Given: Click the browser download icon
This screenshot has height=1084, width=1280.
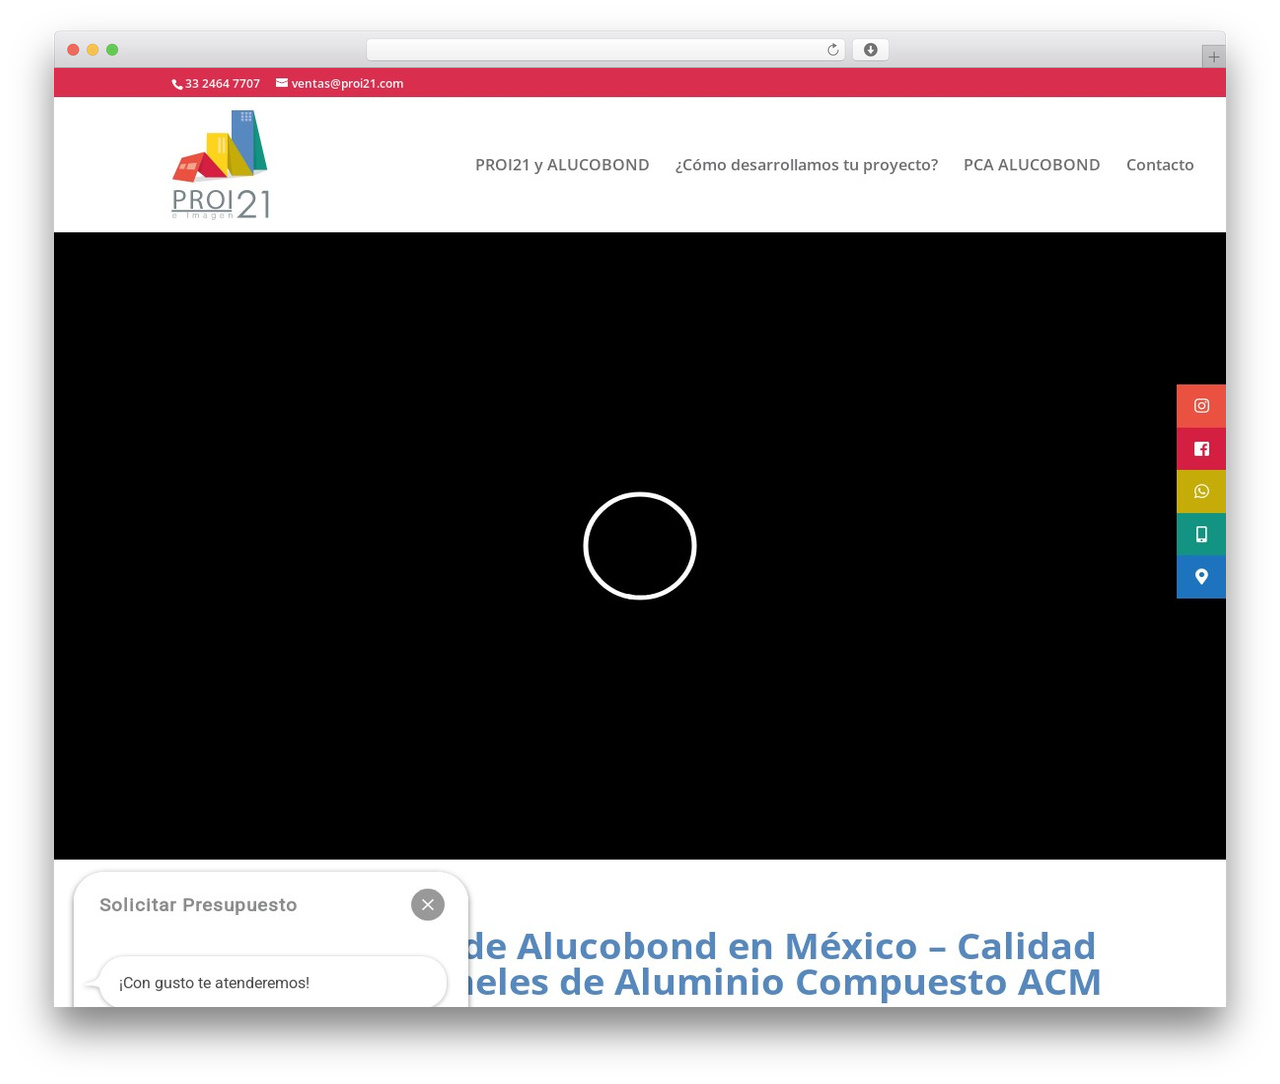Looking at the screenshot, I should point(870,50).
